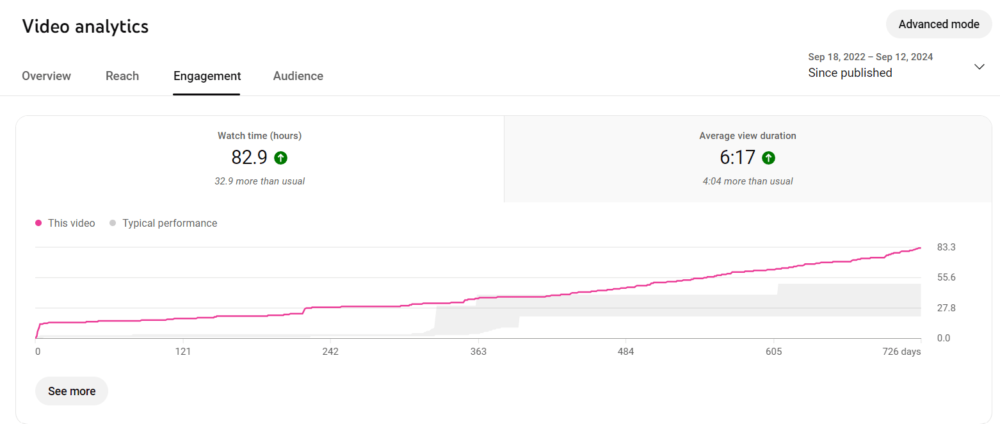Screen dimensions: 1000x424
Task: Click the 121 day mark on x-axis
Action: click(183, 352)
